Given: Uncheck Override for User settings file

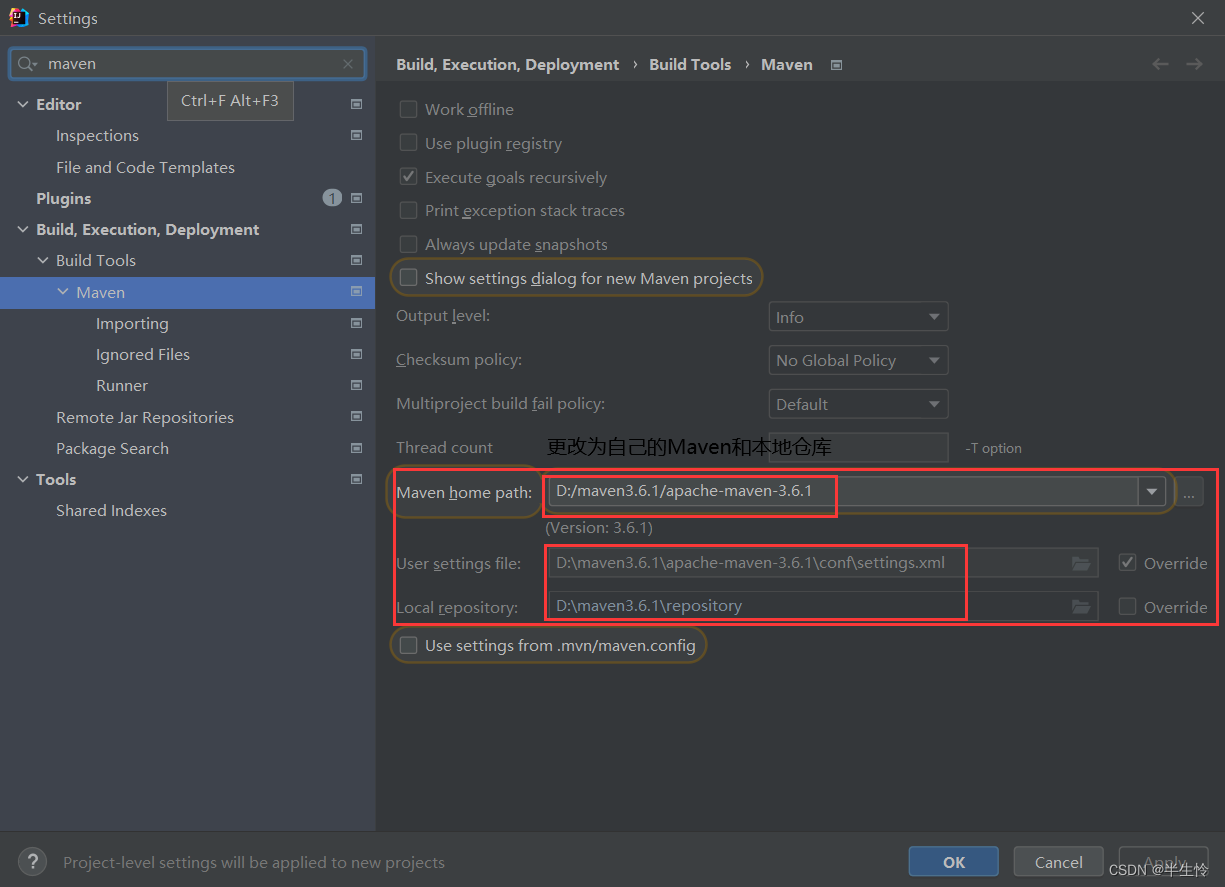Looking at the screenshot, I should (x=1127, y=563).
